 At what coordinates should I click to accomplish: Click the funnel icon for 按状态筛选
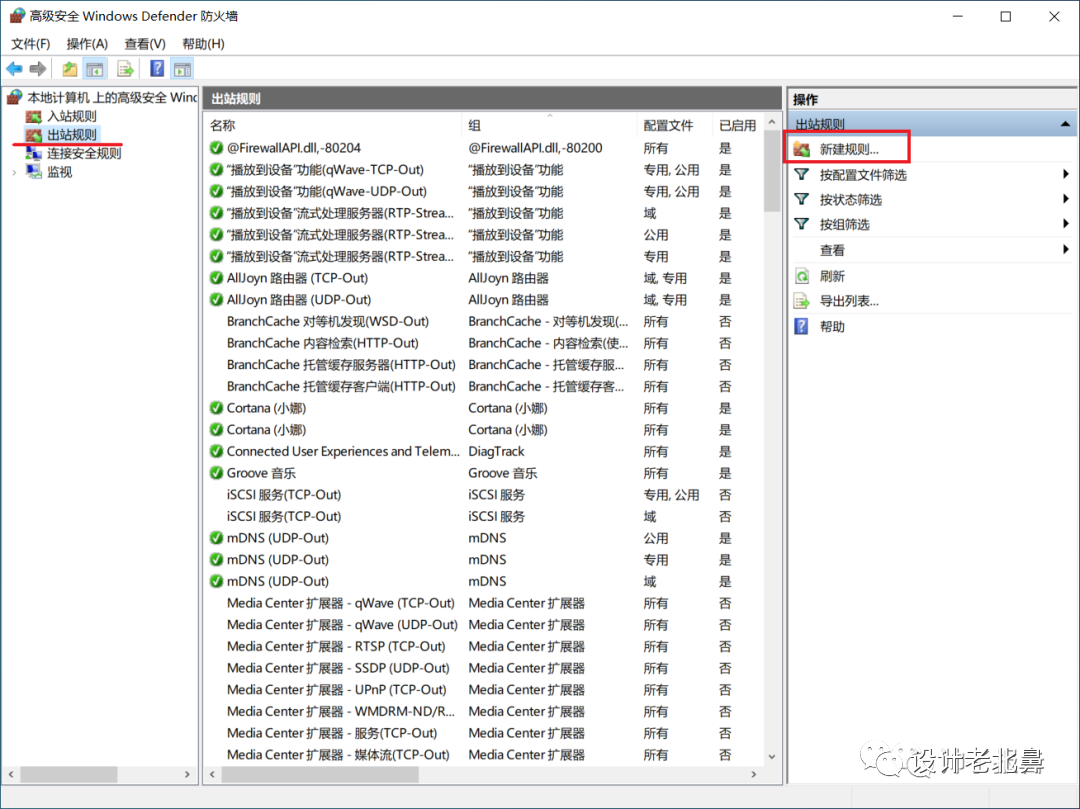(x=802, y=199)
